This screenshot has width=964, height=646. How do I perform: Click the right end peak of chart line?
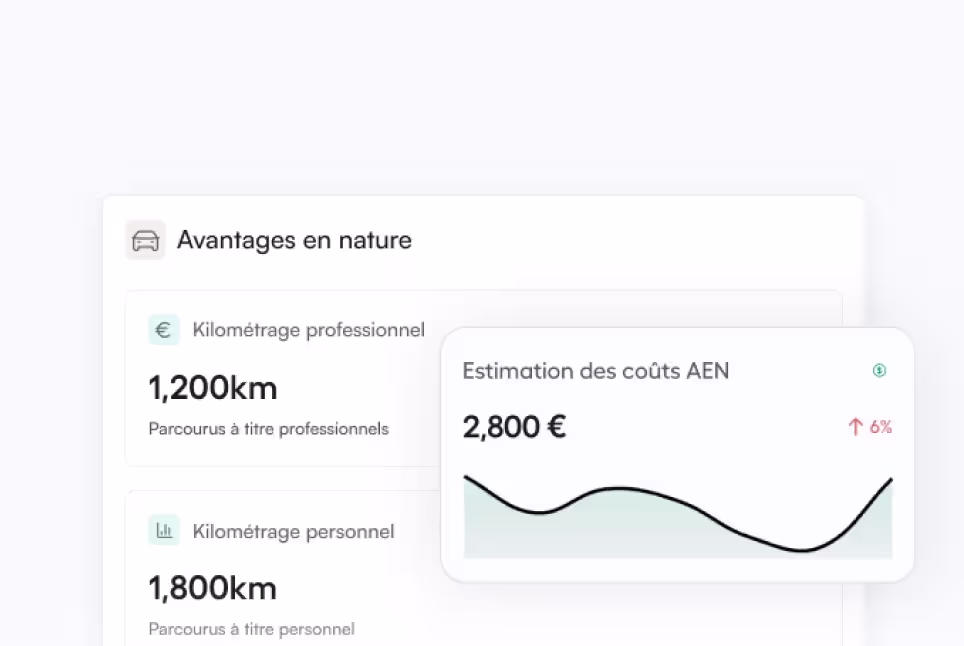[890, 481]
